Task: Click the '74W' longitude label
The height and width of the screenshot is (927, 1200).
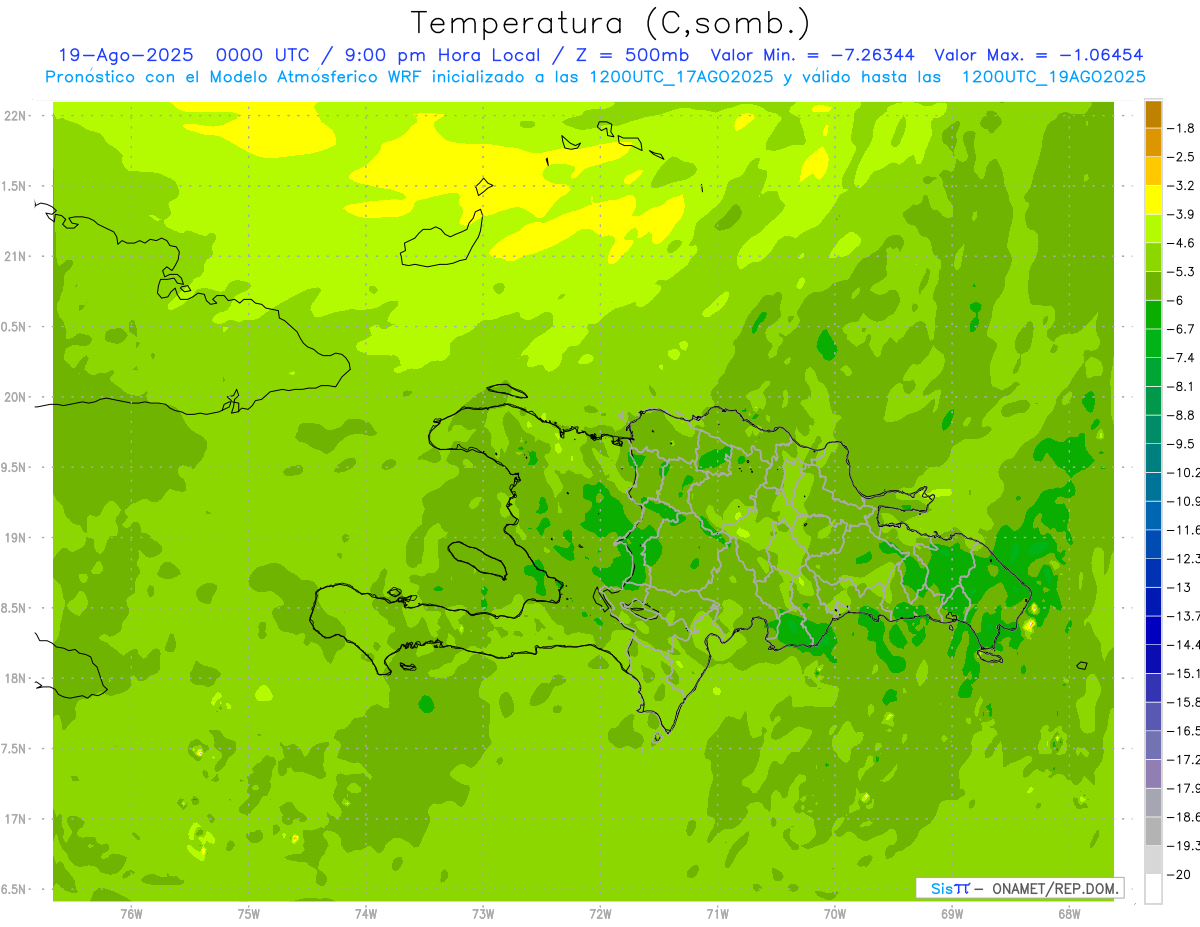Action: [x=366, y=913]
